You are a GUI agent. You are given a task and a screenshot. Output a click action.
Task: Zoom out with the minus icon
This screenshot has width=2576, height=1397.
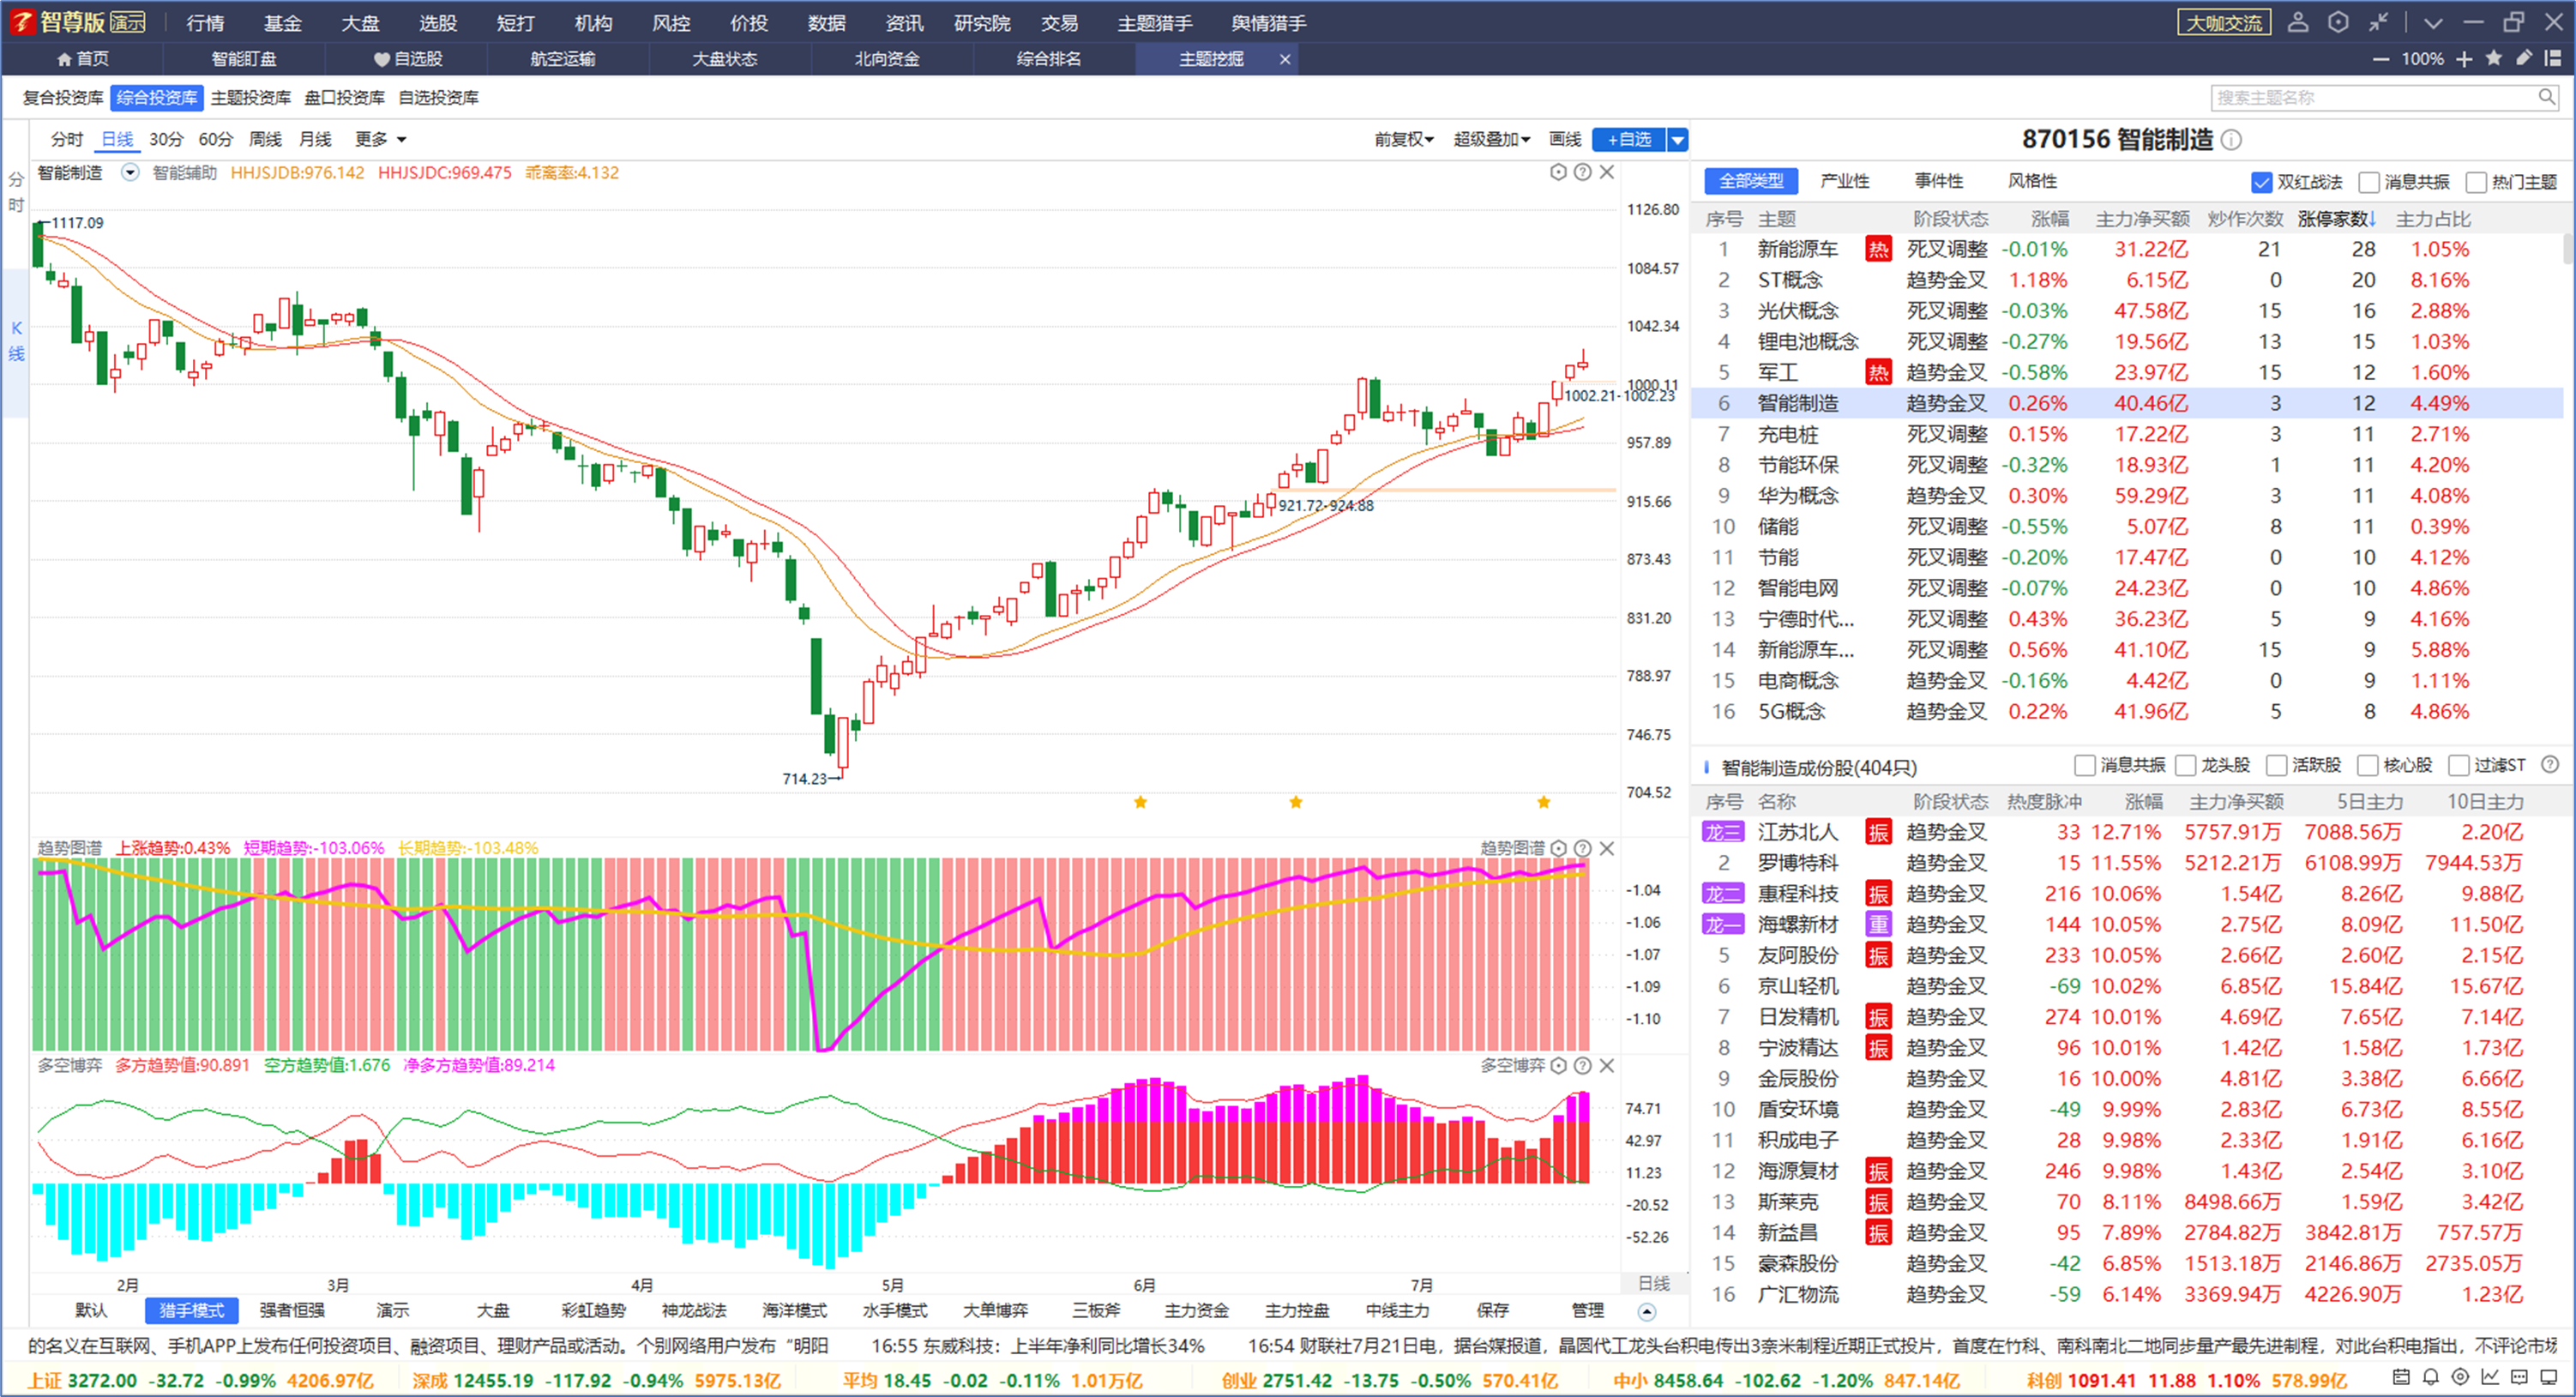tap(2381, 59)
